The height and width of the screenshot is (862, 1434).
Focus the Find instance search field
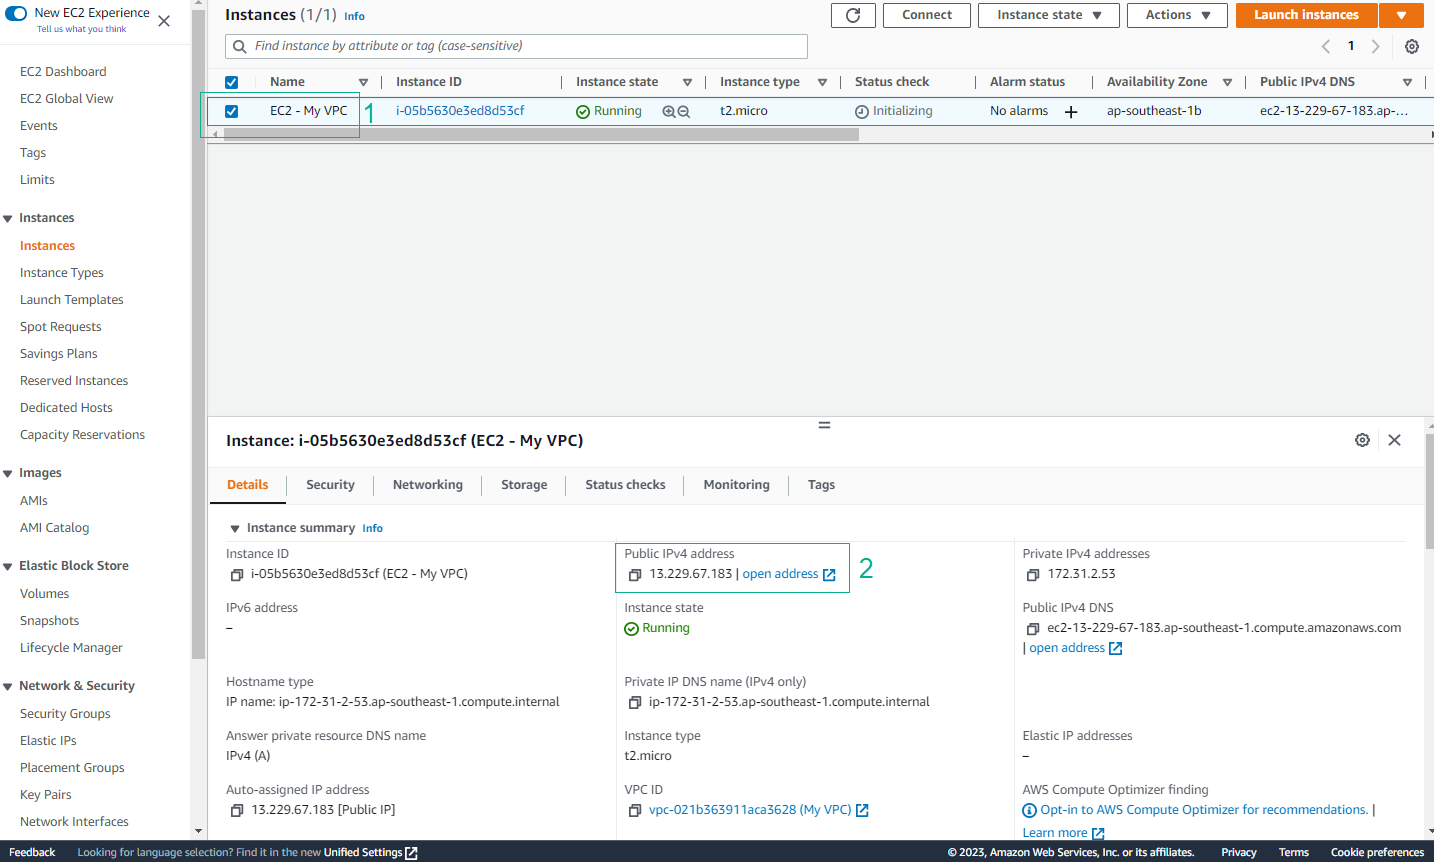[516, 46]
